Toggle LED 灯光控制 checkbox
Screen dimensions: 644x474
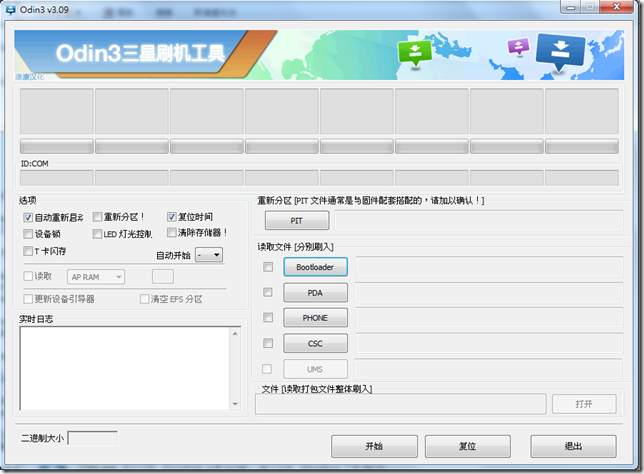click(97, 234)
